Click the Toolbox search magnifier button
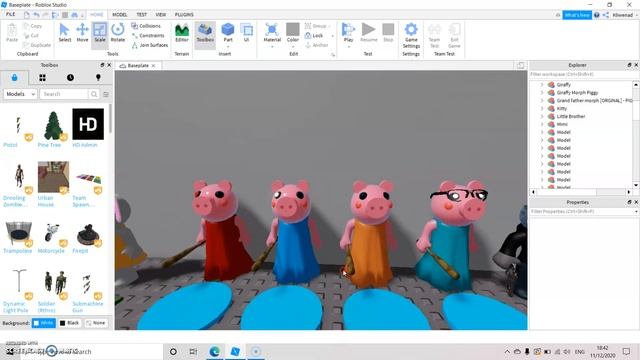This screenshot has height=360, width=640. (x=94, y=94)
